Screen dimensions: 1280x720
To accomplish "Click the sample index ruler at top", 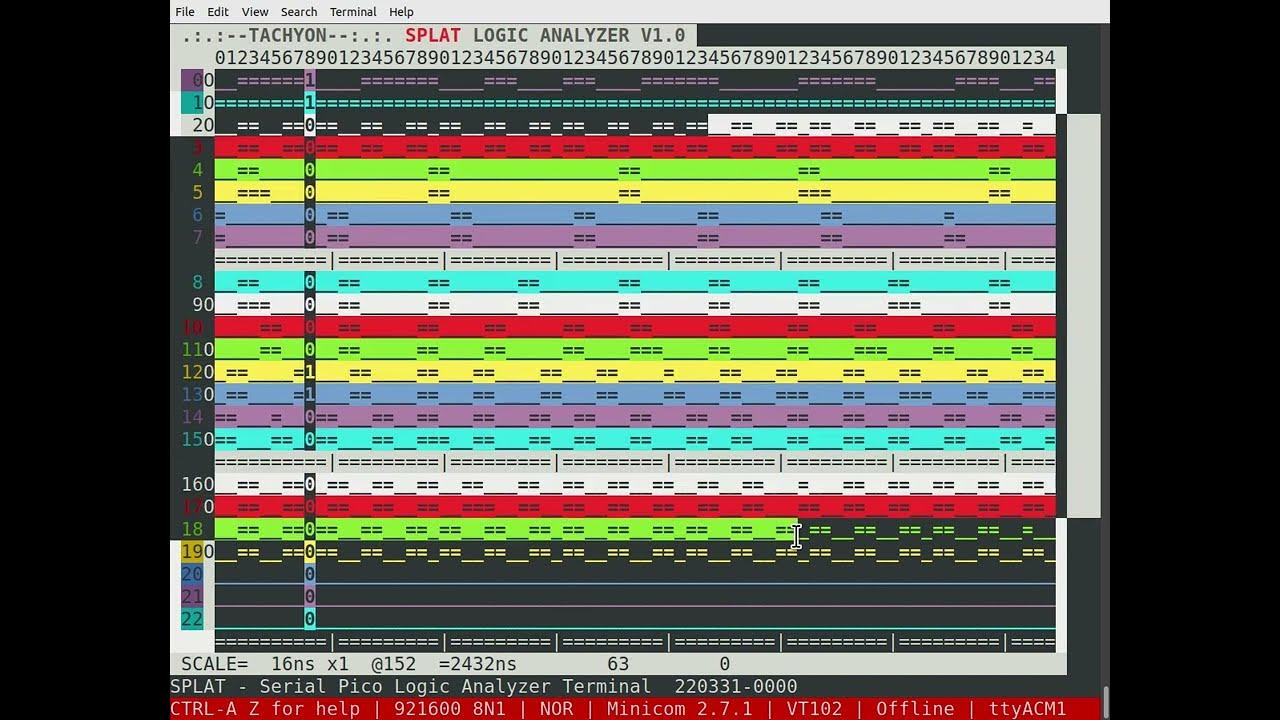I will (635, 57).
